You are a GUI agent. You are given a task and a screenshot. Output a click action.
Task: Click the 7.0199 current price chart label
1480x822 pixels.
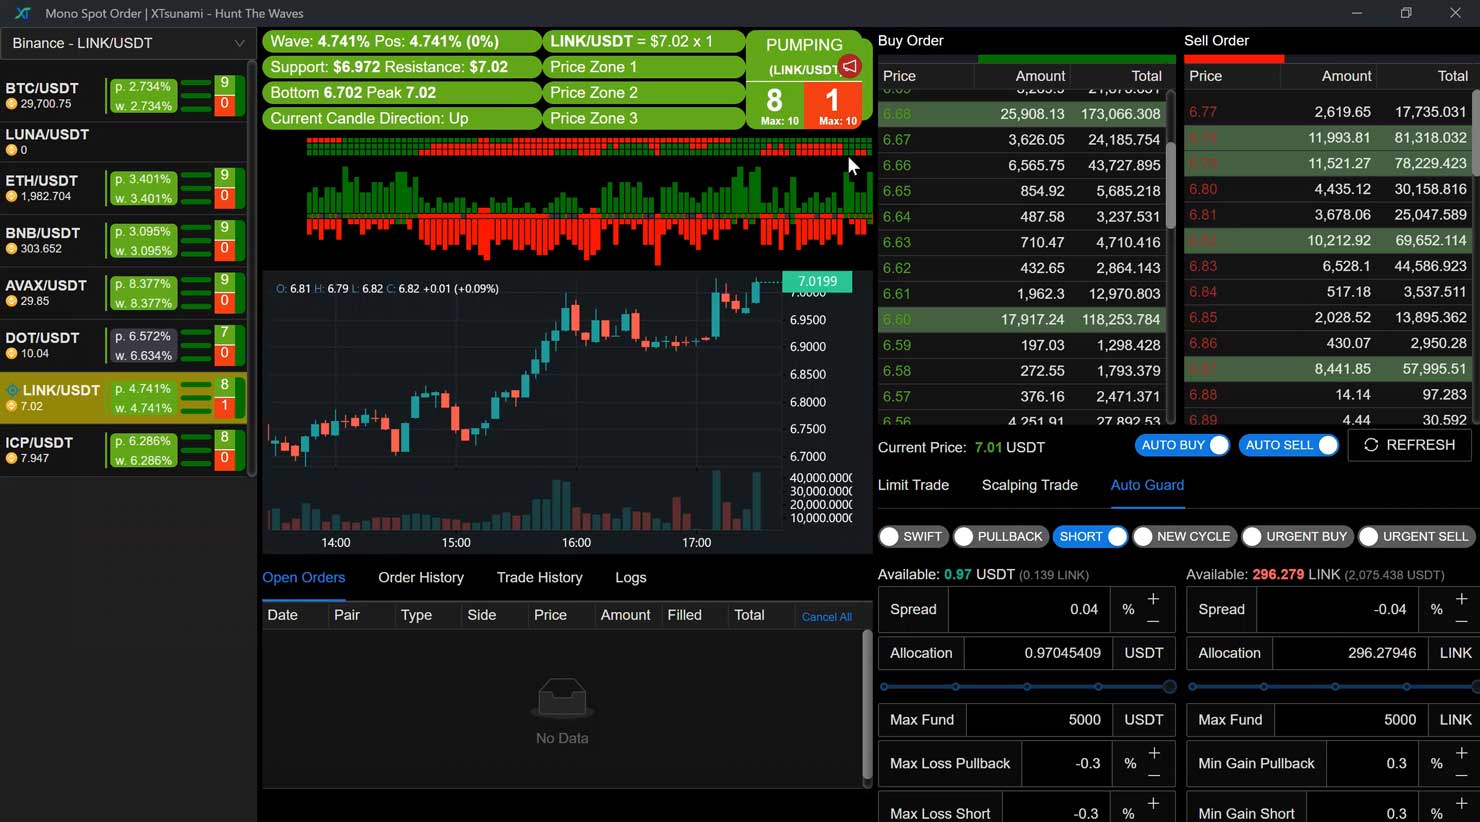818,281
